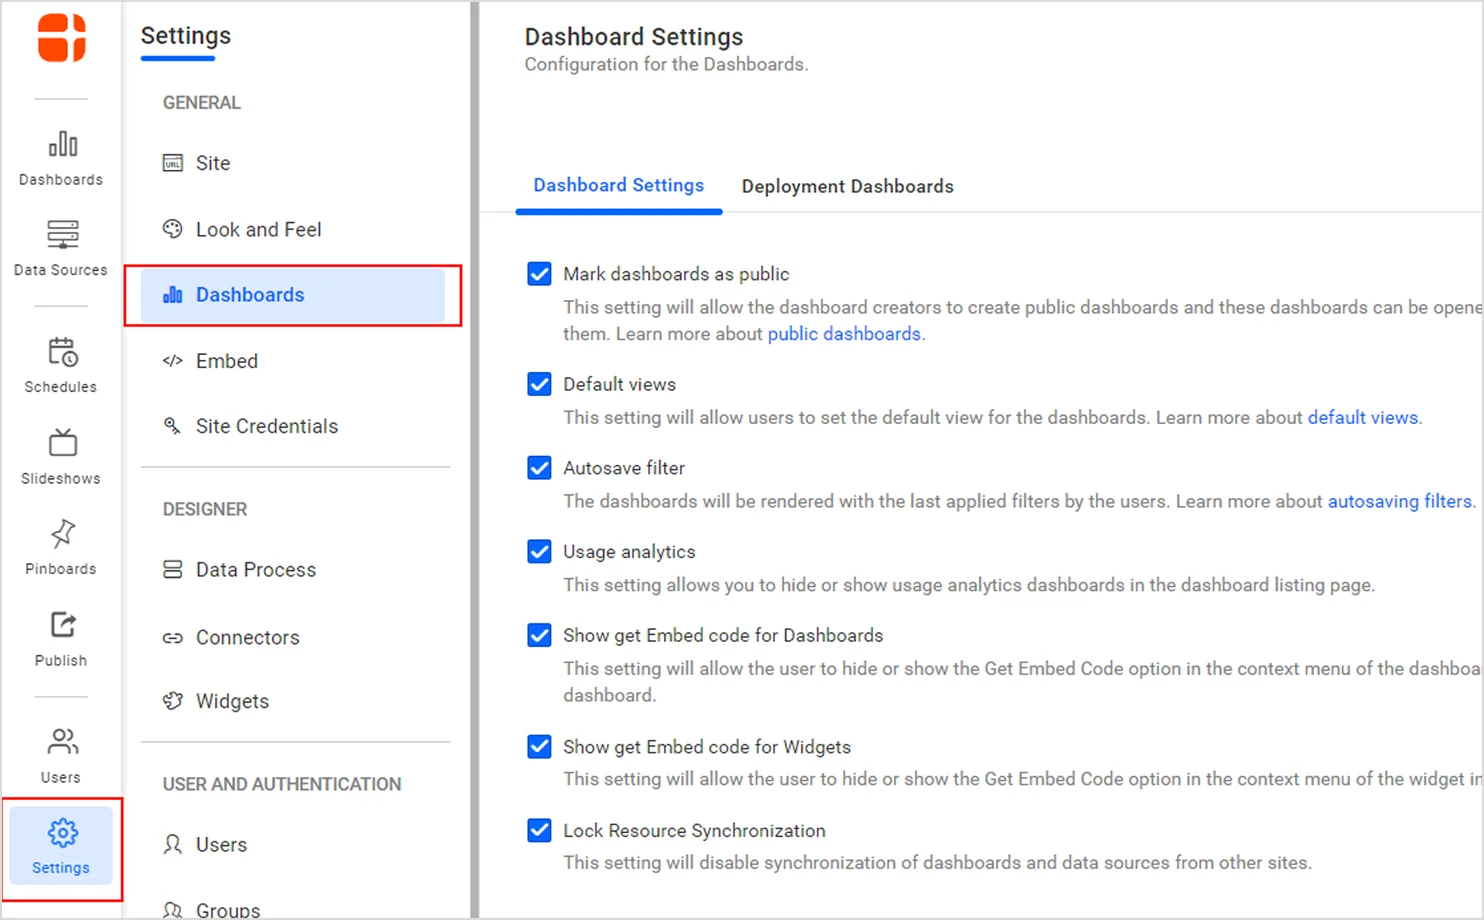The width and height of the screenshot is (1484, 920).
Task: Click the 'Lock Resource Synchronization' label text
Action: tap(694, 830)
